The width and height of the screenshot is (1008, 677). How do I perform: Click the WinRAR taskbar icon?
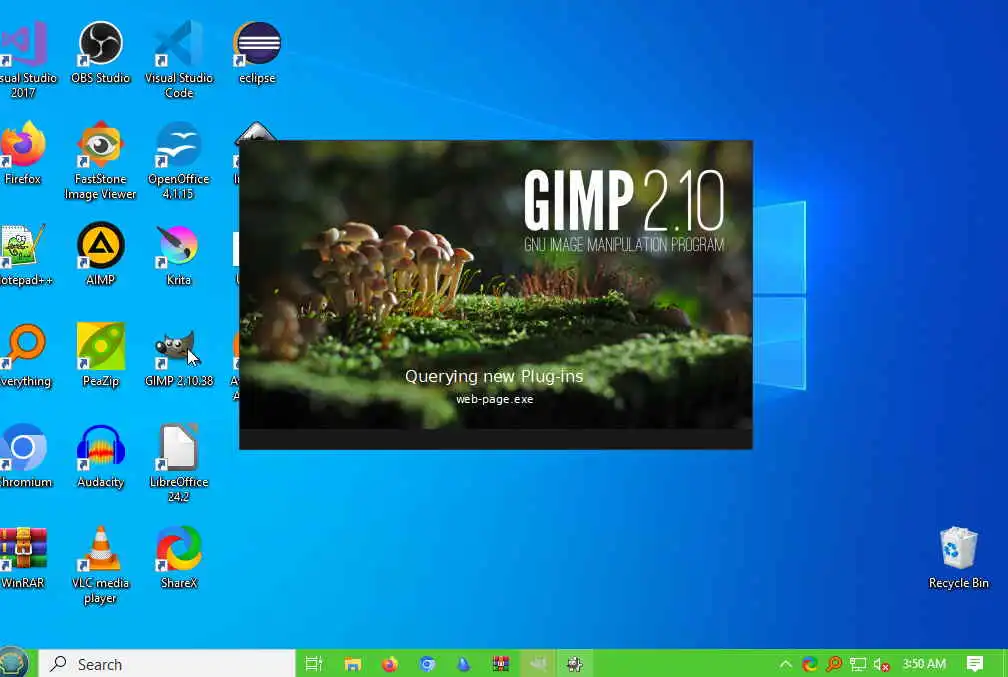tap(500, 663)
